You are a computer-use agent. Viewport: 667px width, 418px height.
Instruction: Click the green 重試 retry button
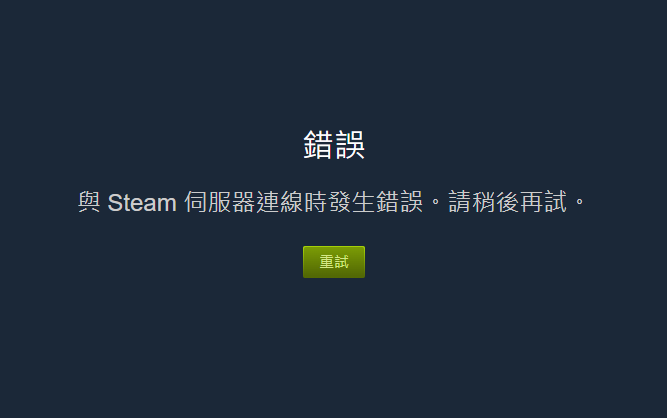pos(334,262)
